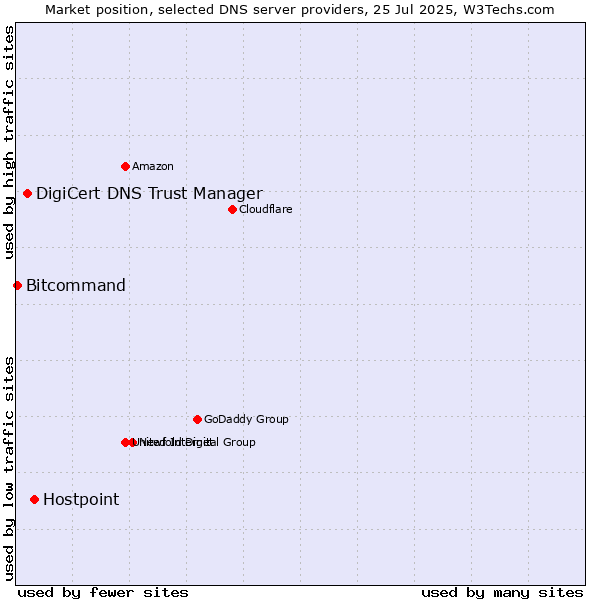Click the "GoDaddy Group" label
600x600 pixels.
[x=246, y=419]
